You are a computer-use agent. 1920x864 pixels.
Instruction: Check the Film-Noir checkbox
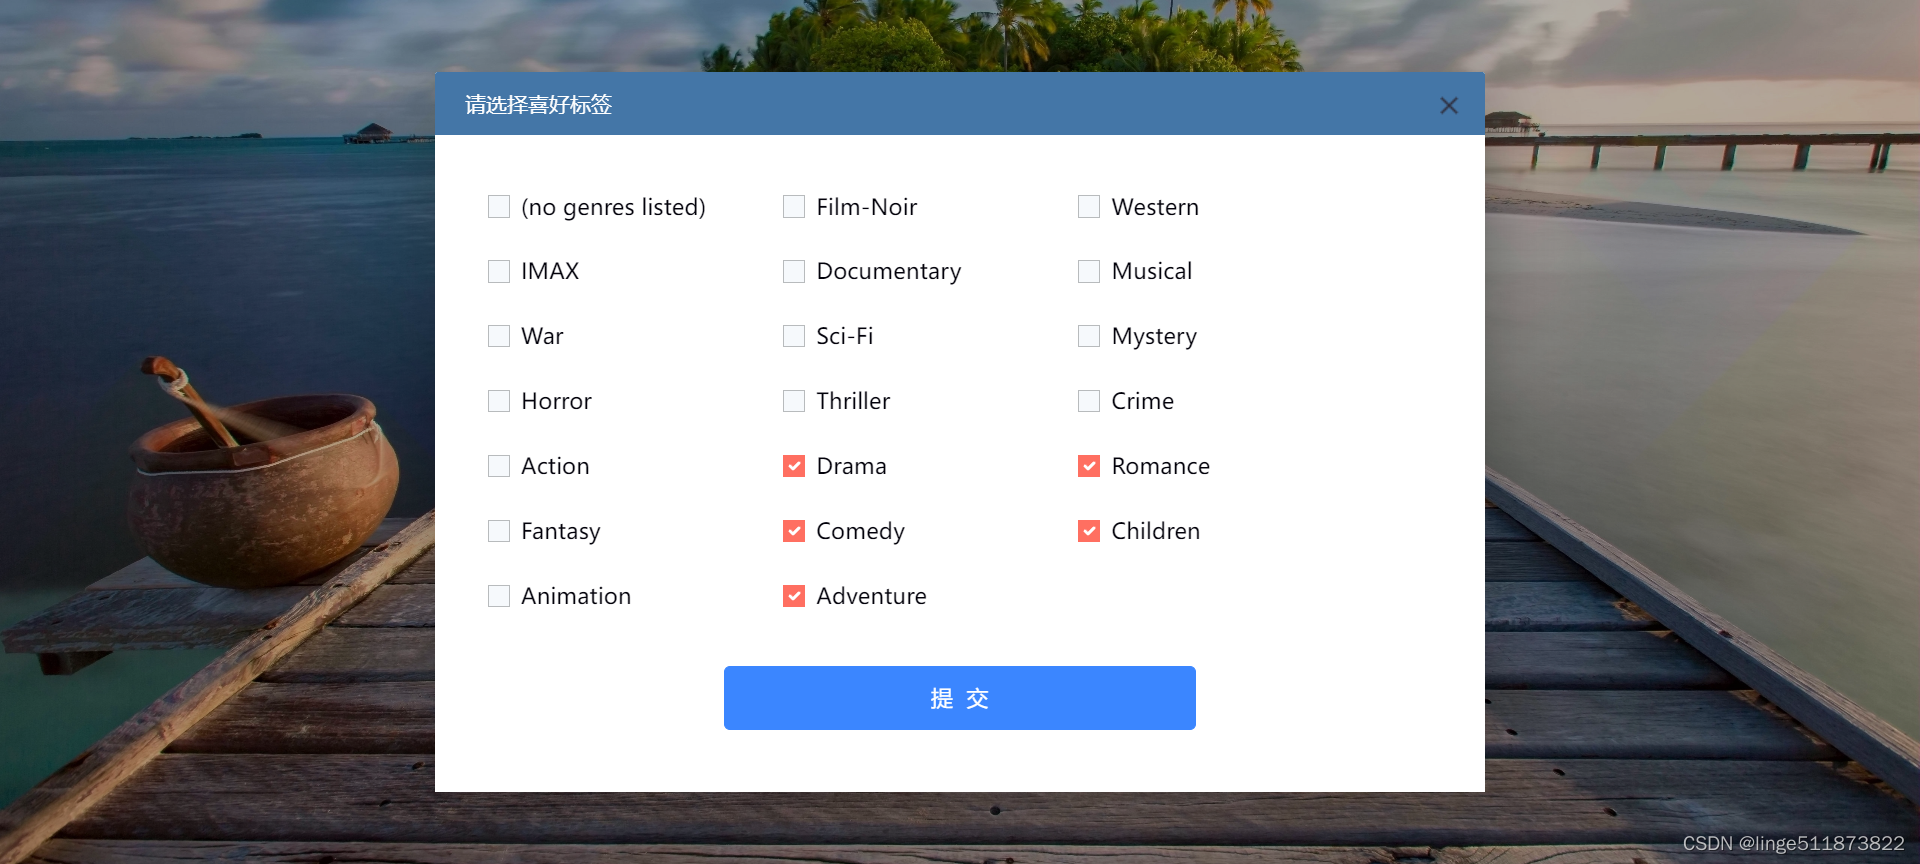794,207
